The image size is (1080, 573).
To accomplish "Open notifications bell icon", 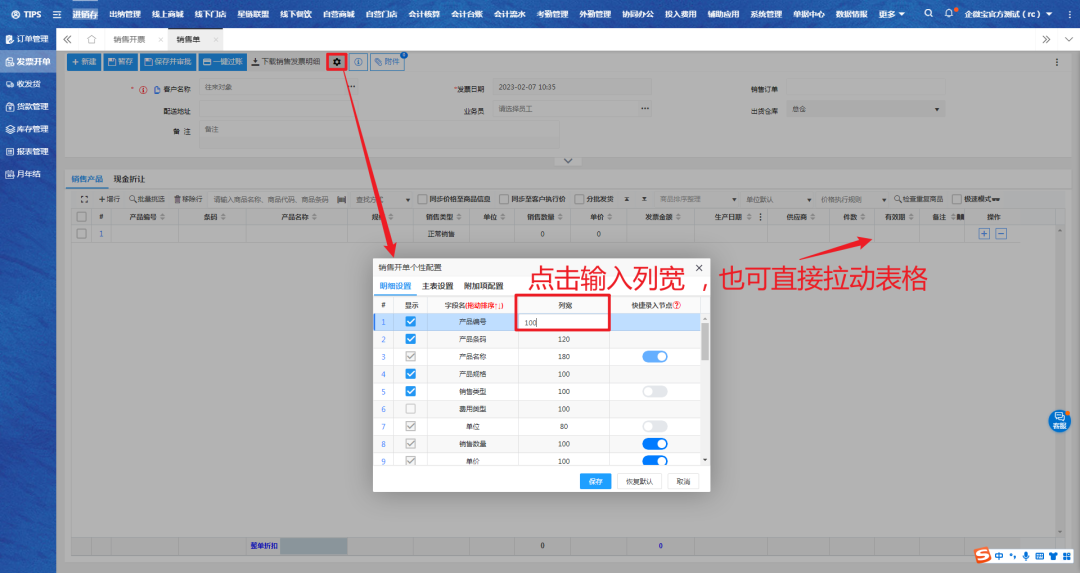I will pyautogui.click(x=948, y=14).
